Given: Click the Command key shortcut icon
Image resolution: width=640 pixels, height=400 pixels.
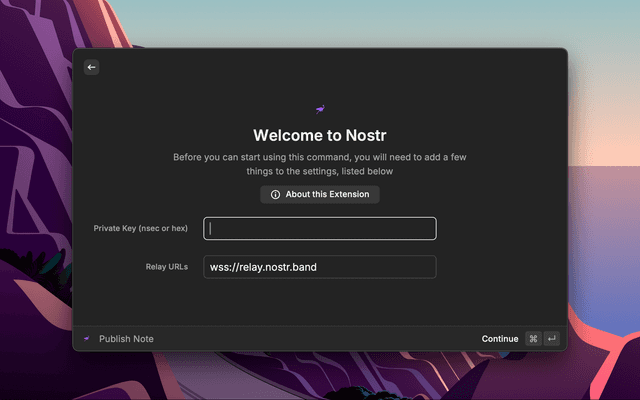Looking at the screenshot, I should (x=533, y=339).
